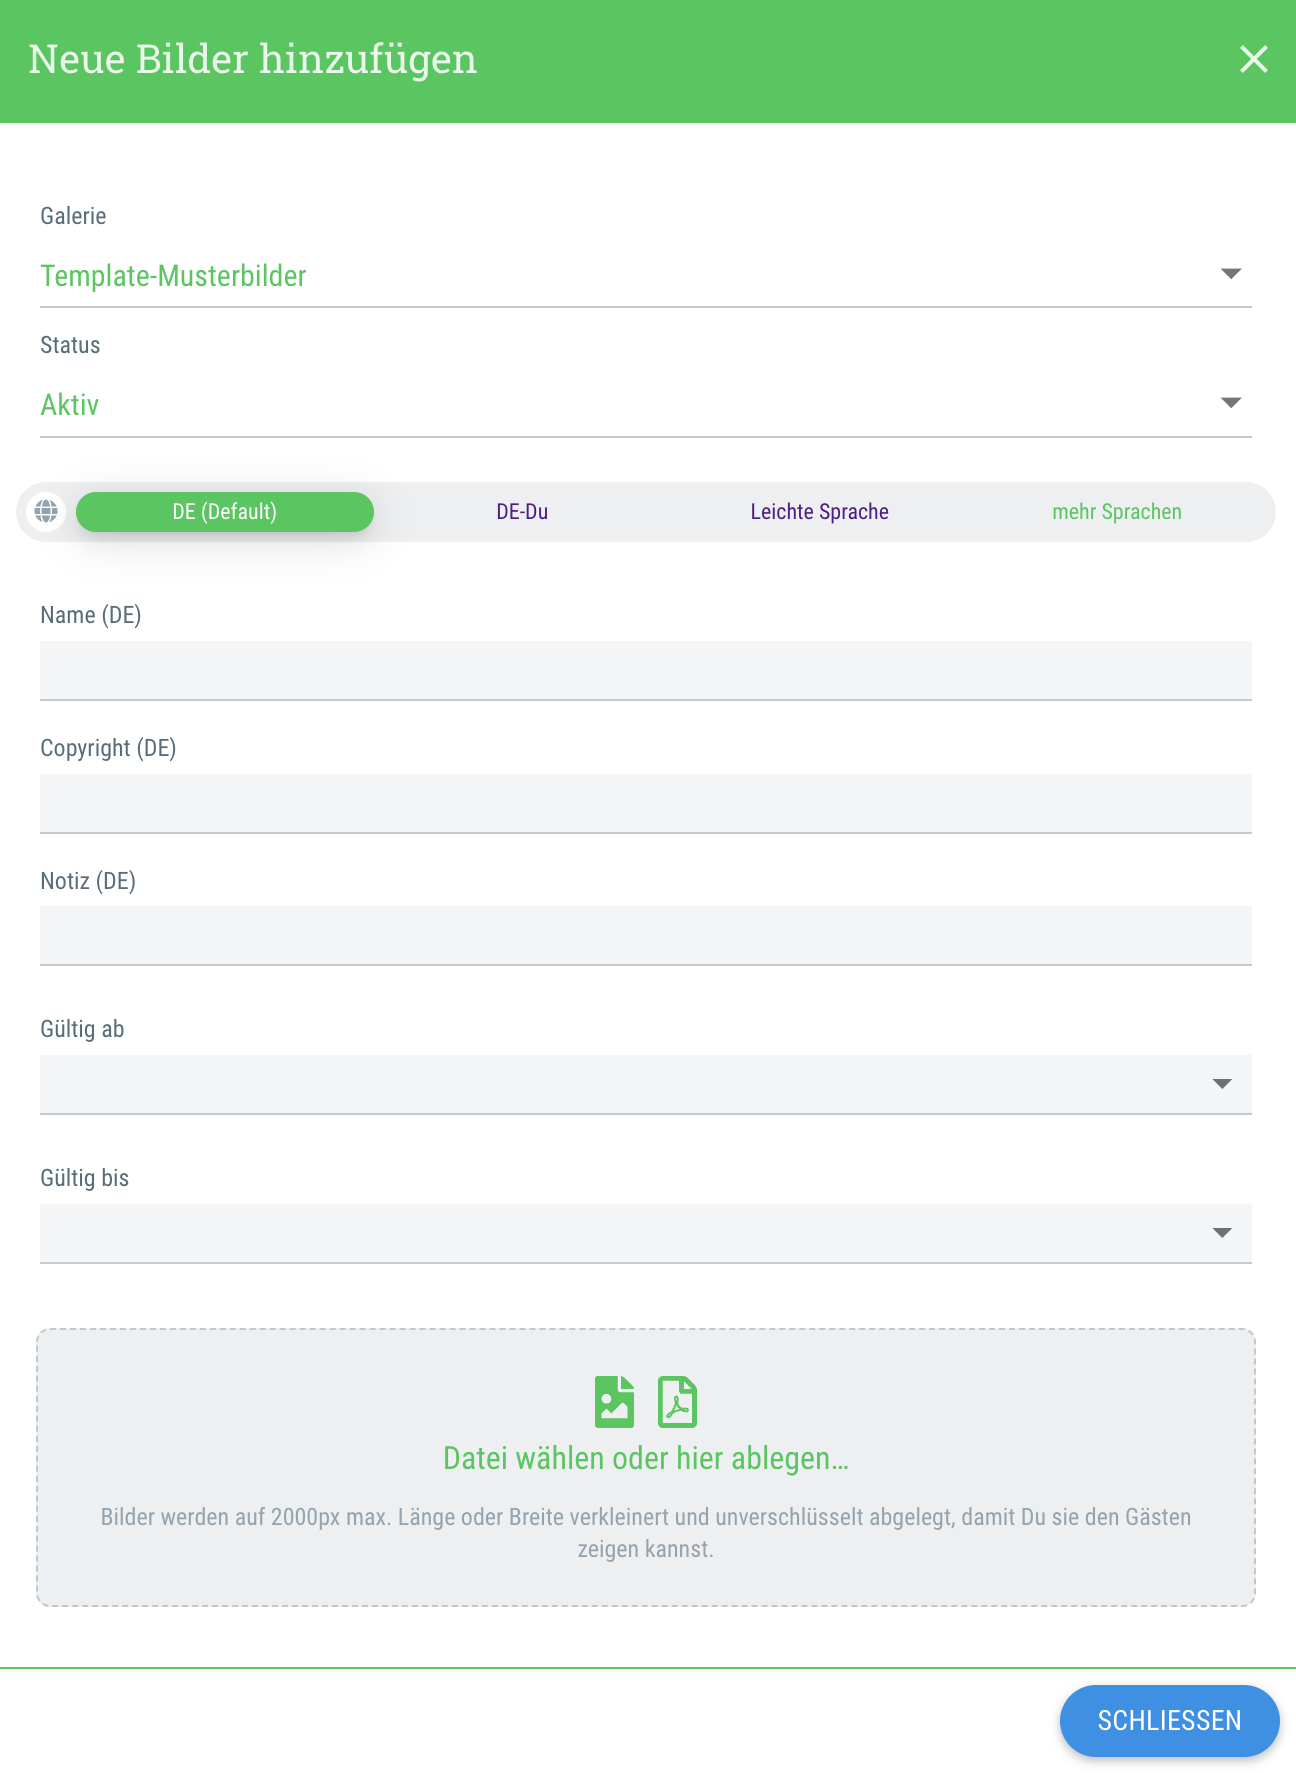Click the Aktiv status value
1296x1773 pixels.
click(x=70, y=404)
